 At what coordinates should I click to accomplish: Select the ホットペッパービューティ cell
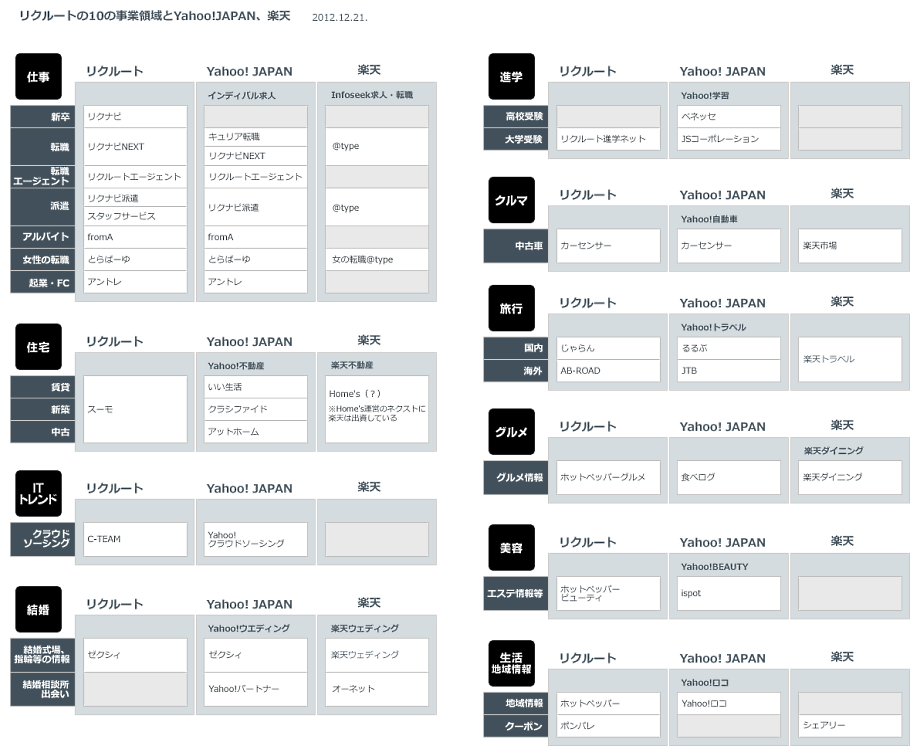click(608, 593)
